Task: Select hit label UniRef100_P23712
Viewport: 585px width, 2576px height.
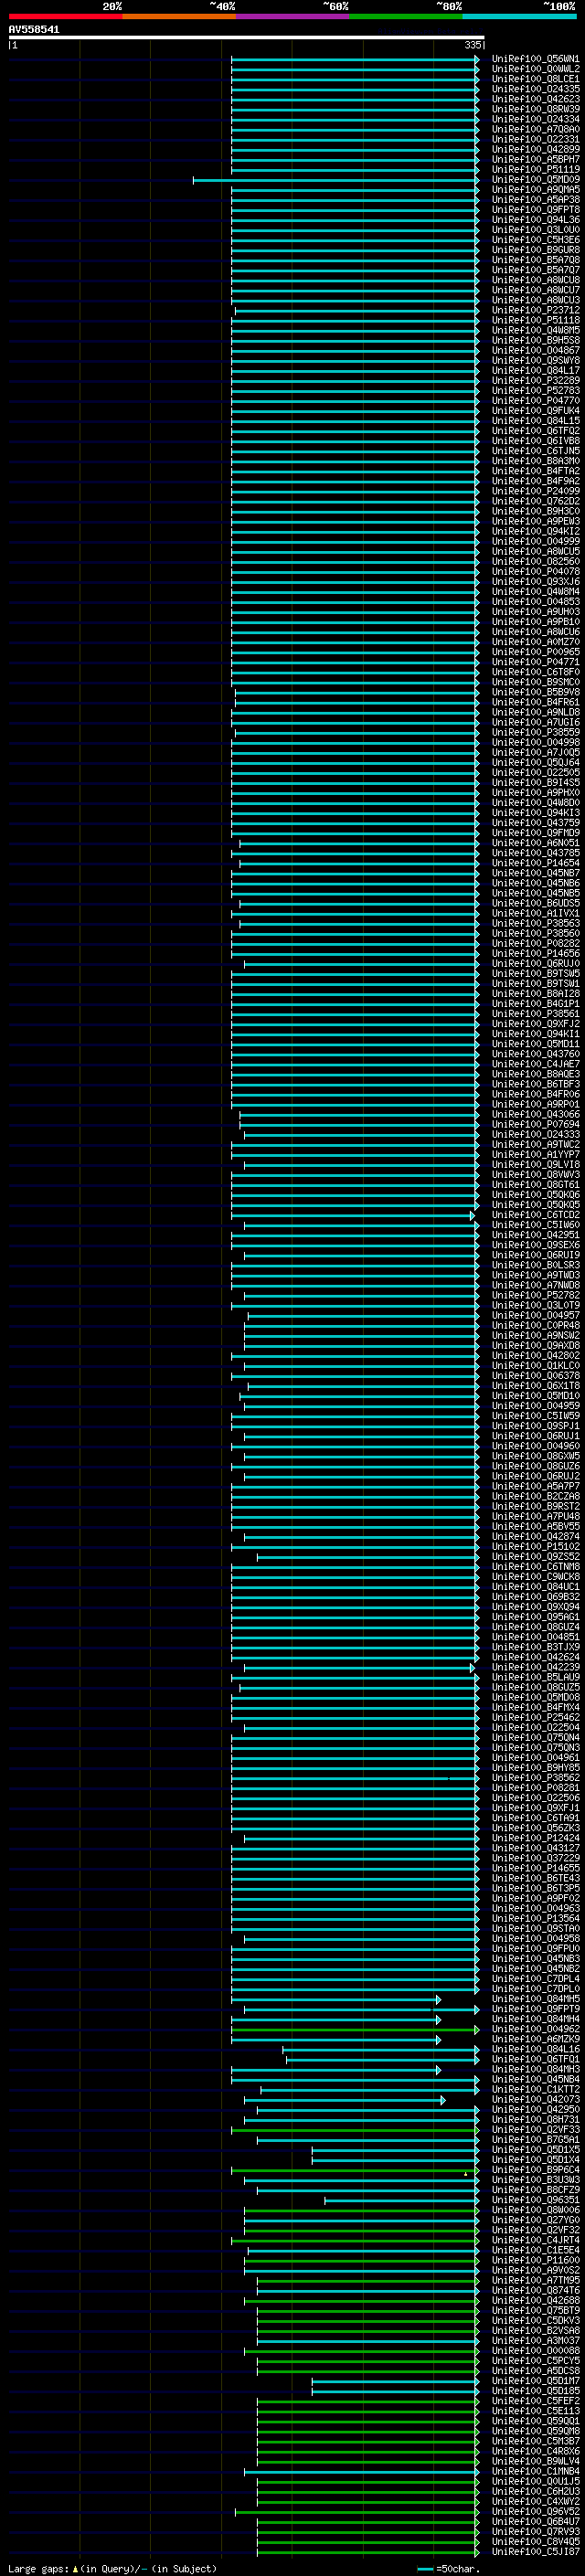Action: coord(536,310)
